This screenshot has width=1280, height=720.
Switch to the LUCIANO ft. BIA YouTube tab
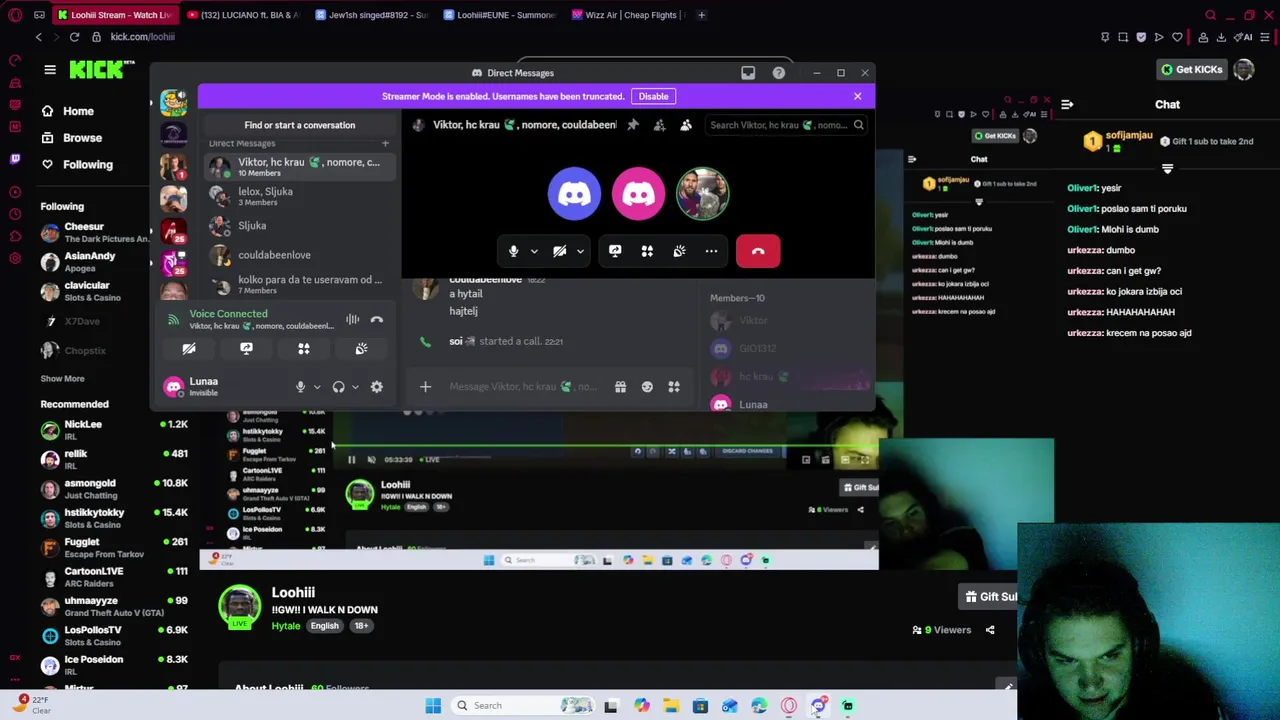[245, 15]
